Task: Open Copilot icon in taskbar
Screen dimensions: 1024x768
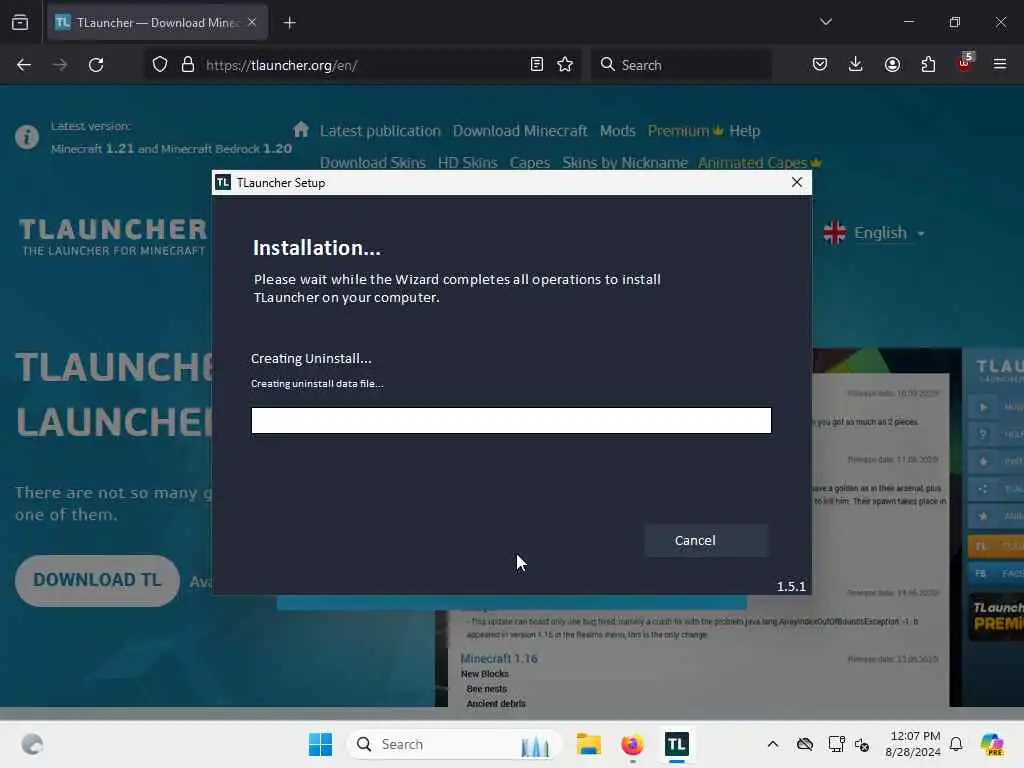Action: click(992, 744)
